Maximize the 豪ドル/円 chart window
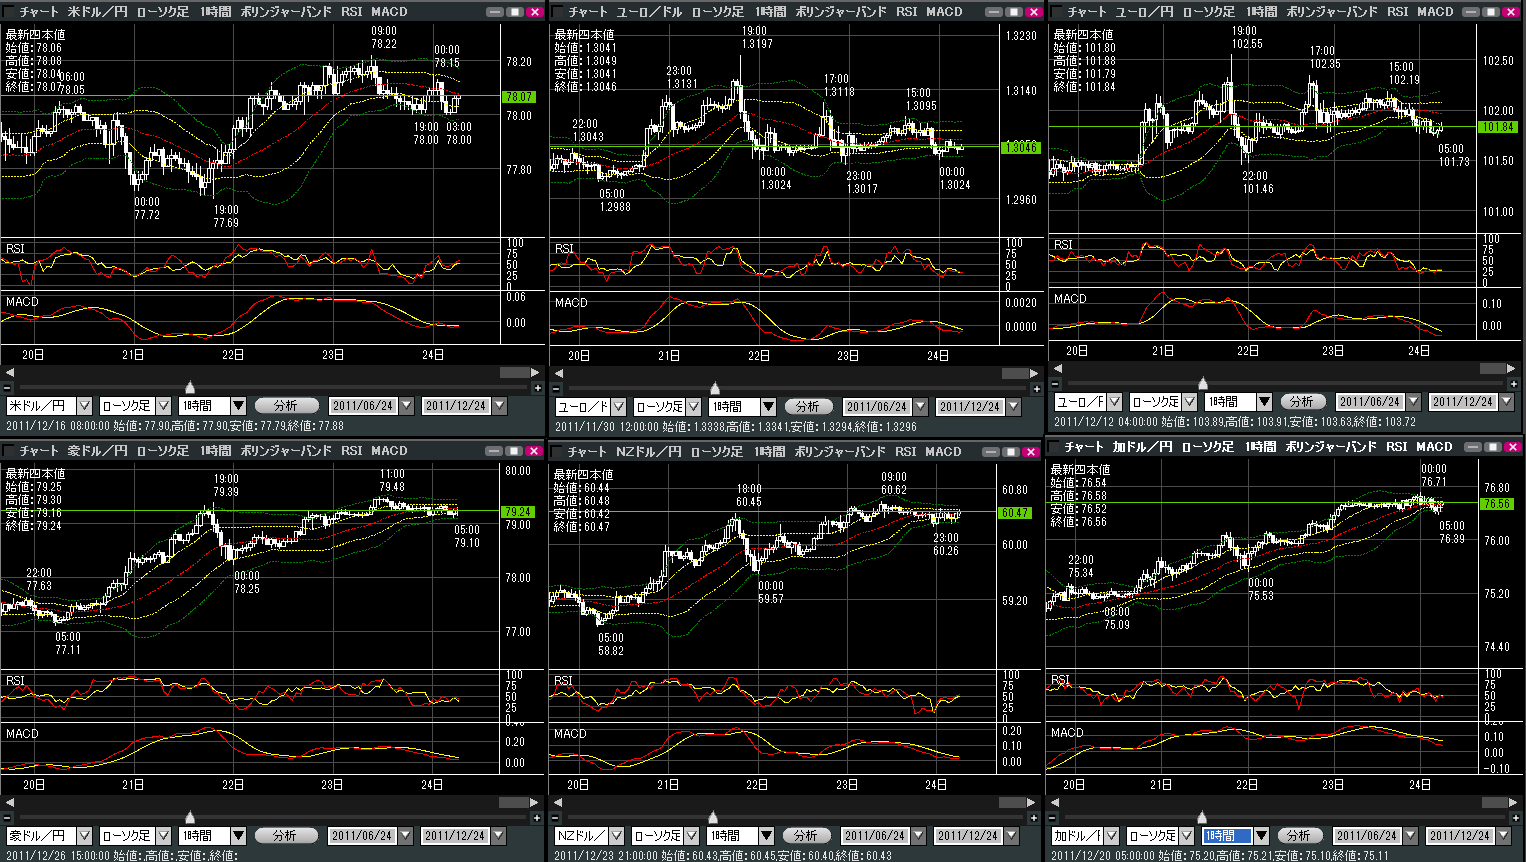This screenshot has width=1526, height=862. point(514,451)
